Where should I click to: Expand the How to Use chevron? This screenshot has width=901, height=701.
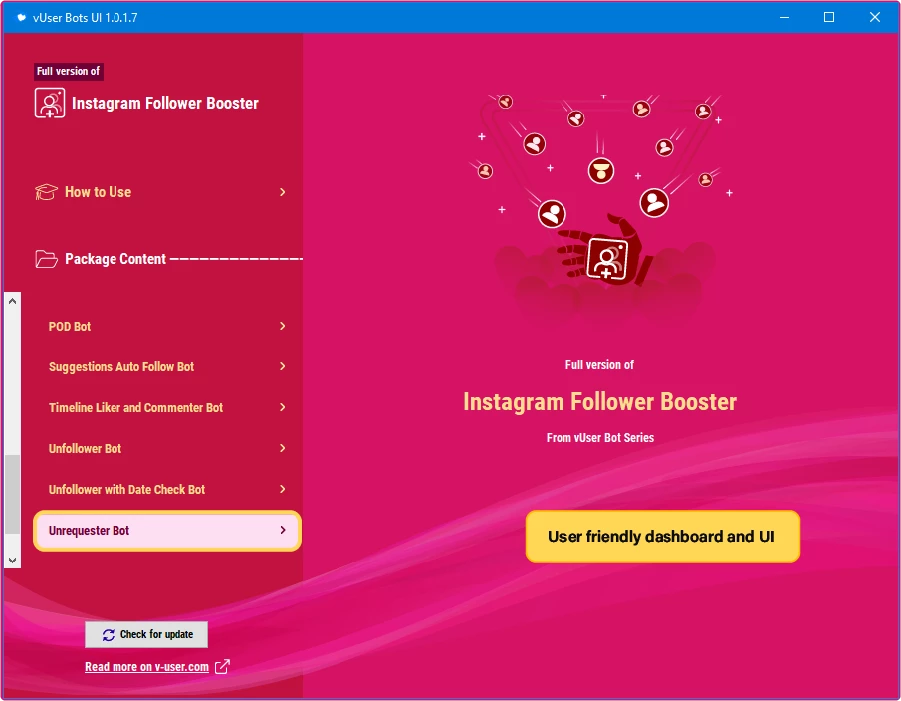pyautogui.click(x=283, y=192)
